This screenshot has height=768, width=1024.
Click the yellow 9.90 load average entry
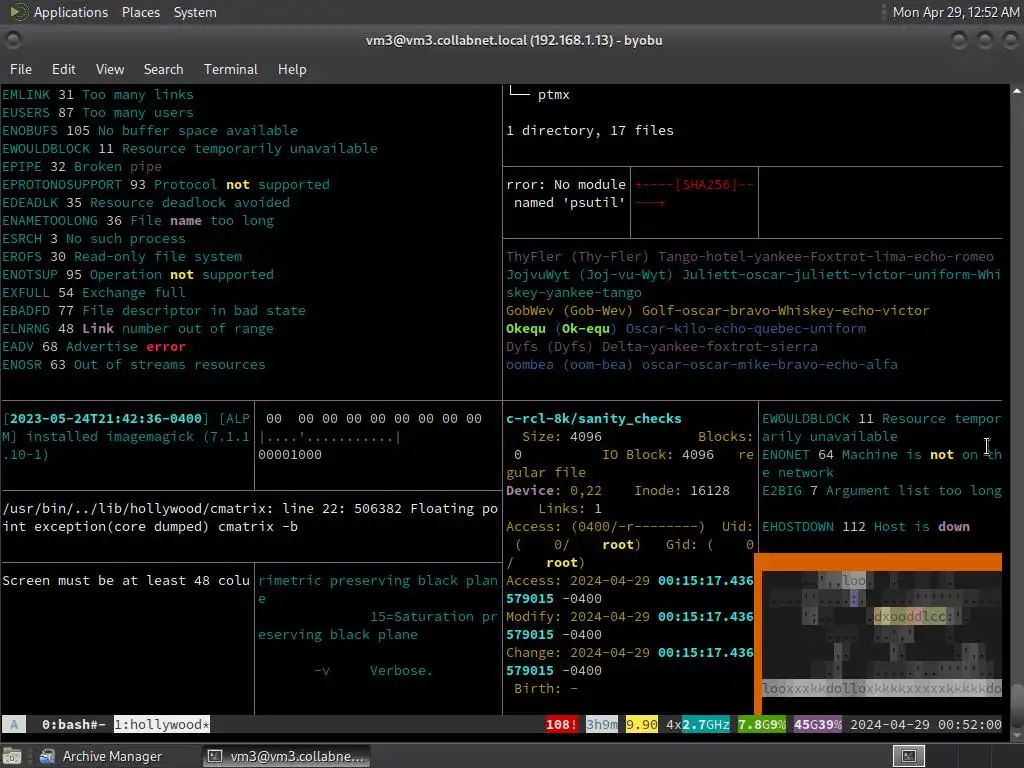[x=641, y=724]
